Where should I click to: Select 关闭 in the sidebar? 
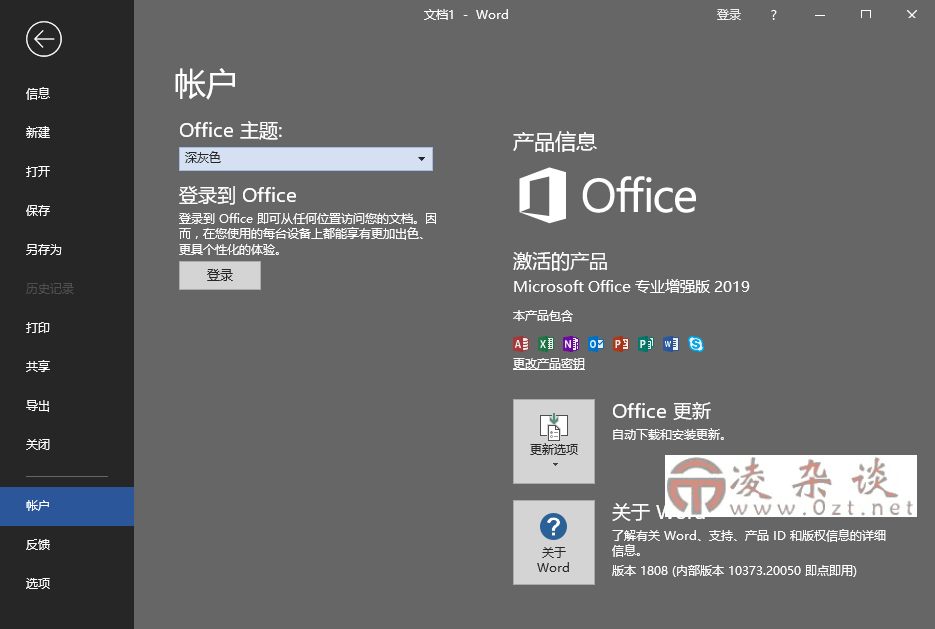pos(67,444)
